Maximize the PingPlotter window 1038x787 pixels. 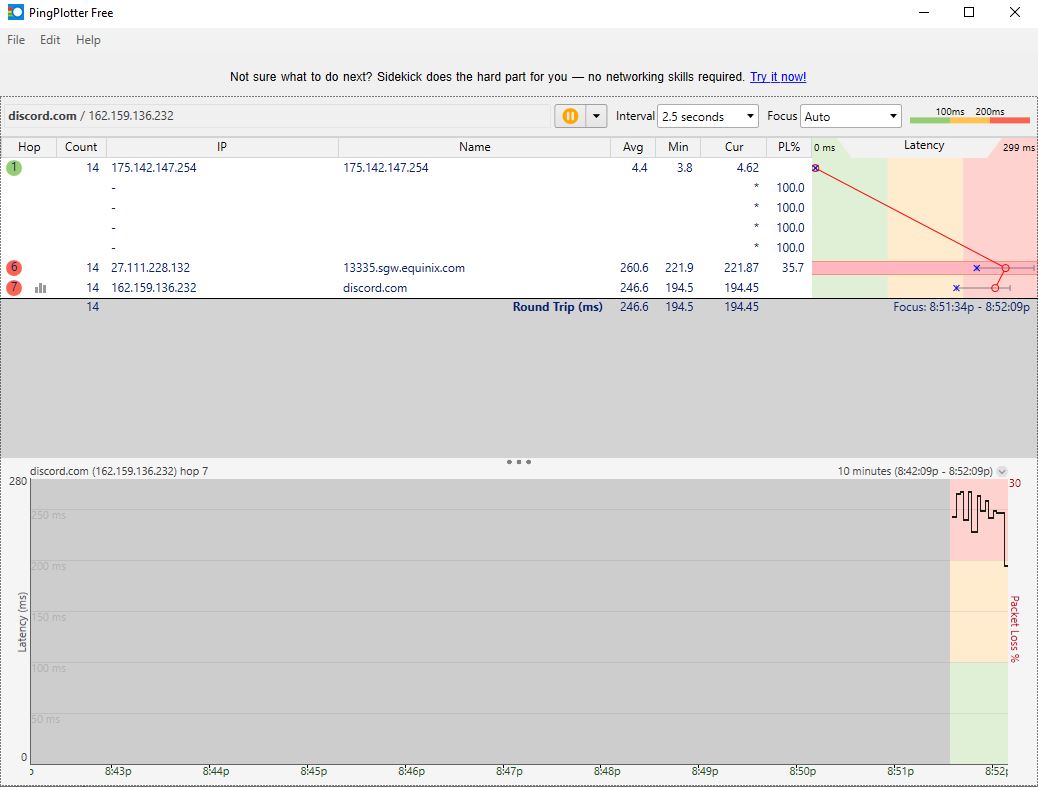pos(969,12)
